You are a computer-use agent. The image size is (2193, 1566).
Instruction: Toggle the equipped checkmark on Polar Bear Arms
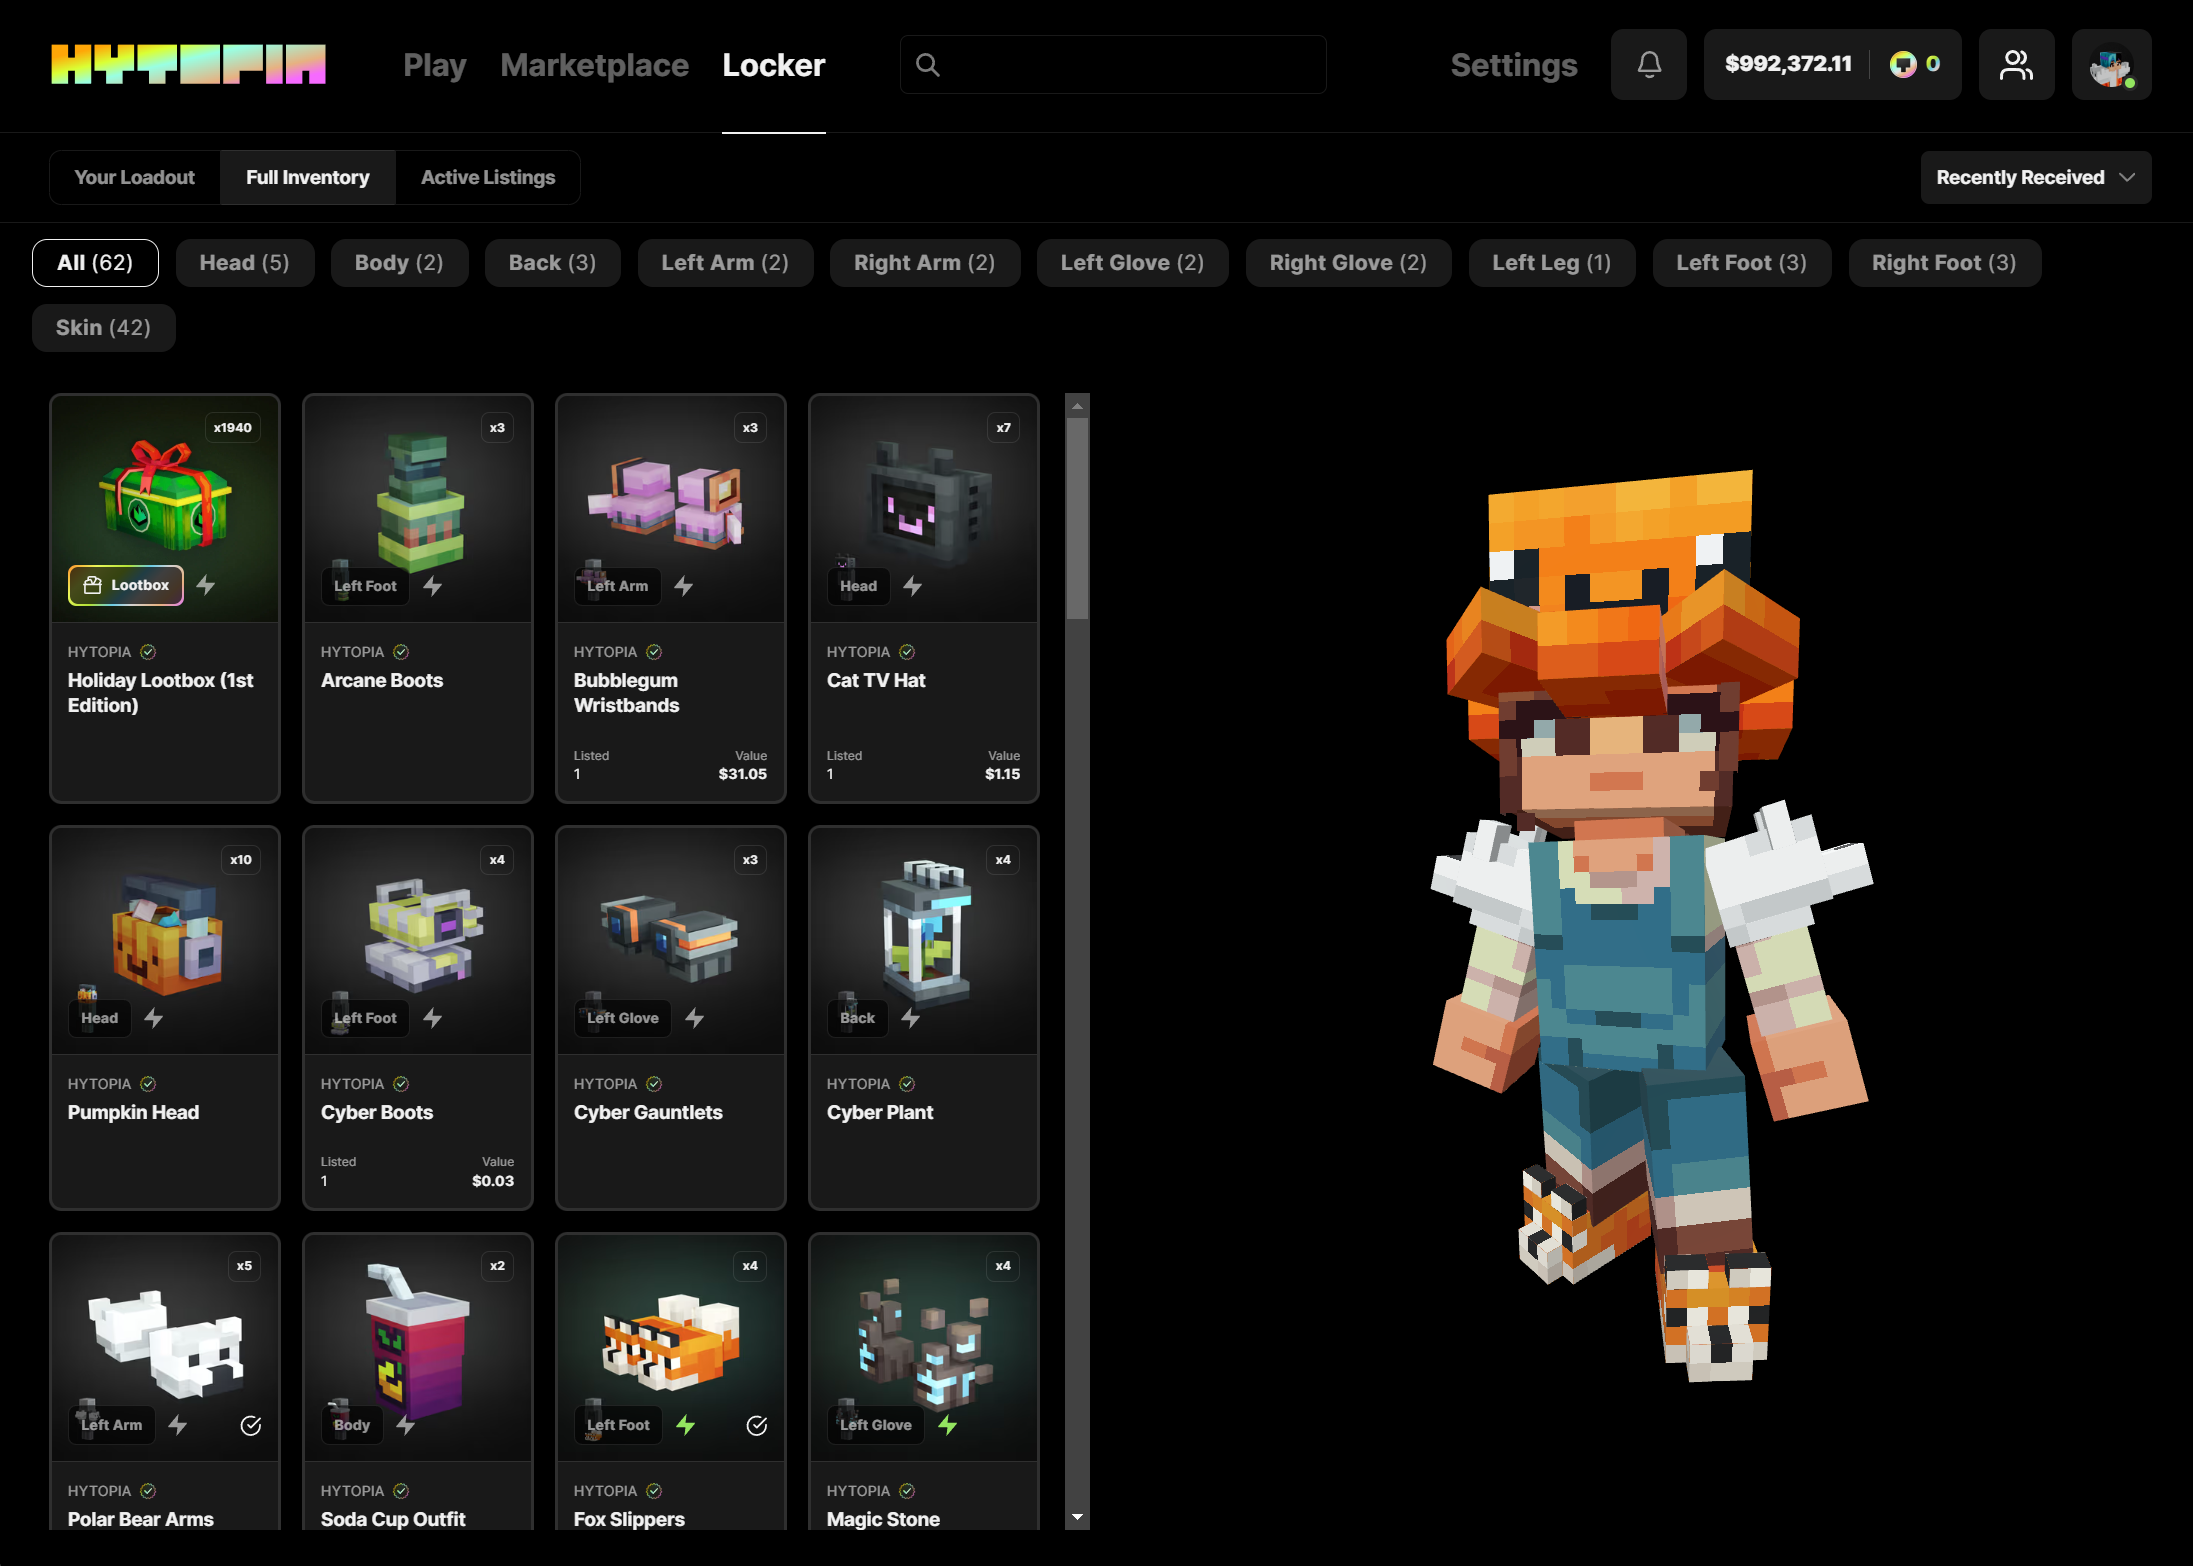click(251, 1425)
